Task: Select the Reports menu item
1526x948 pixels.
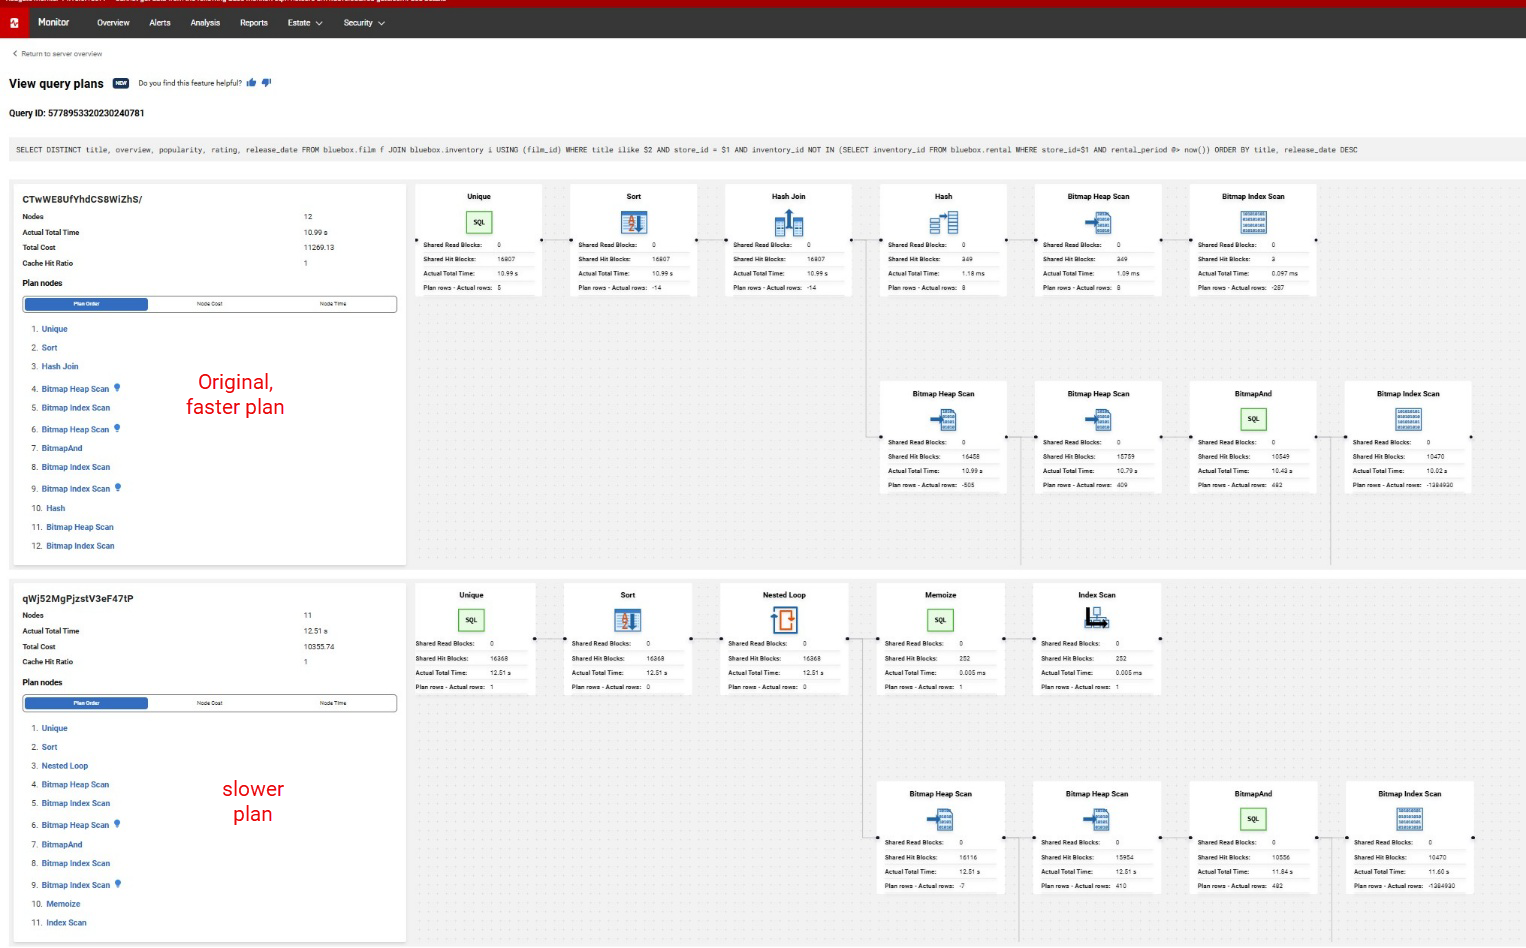Action: pos(254,23)
